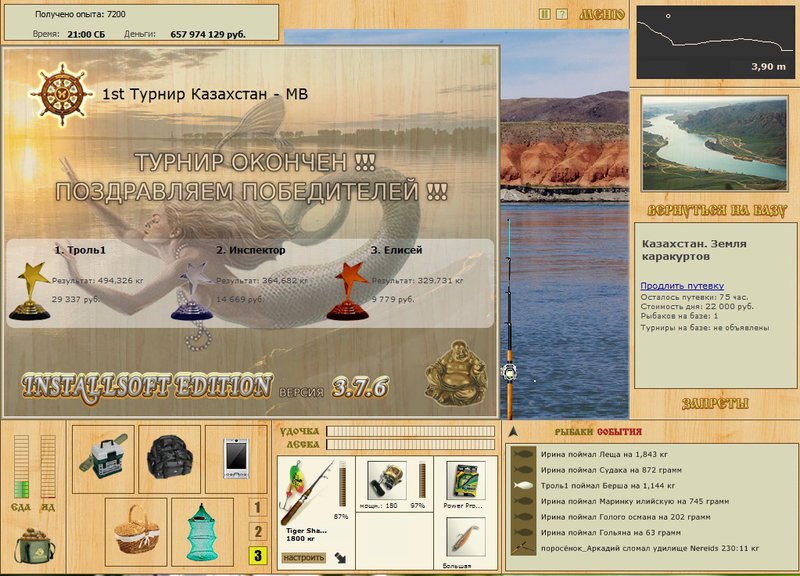Viewport: 800px width, 576px height.
Task: Click the river location photo thumbnail
Action: tap(715, 144)
